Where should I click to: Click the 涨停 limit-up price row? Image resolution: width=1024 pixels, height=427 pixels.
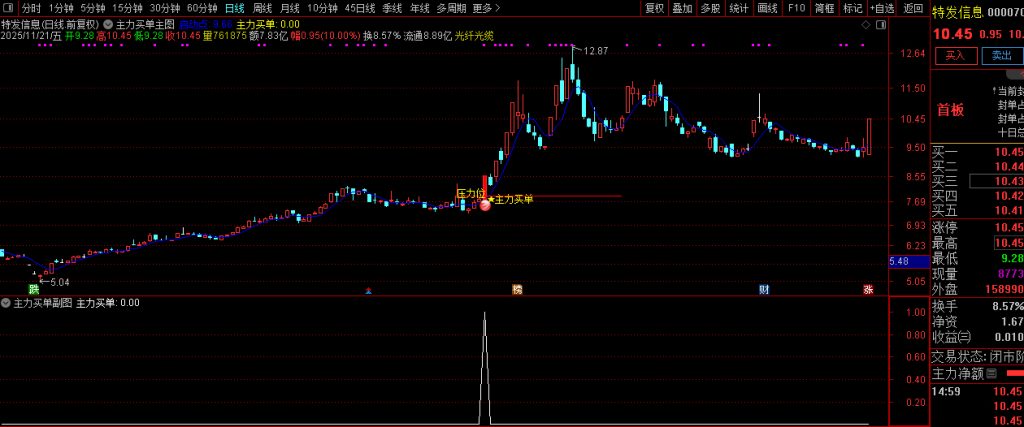click(x=977, y=227)
